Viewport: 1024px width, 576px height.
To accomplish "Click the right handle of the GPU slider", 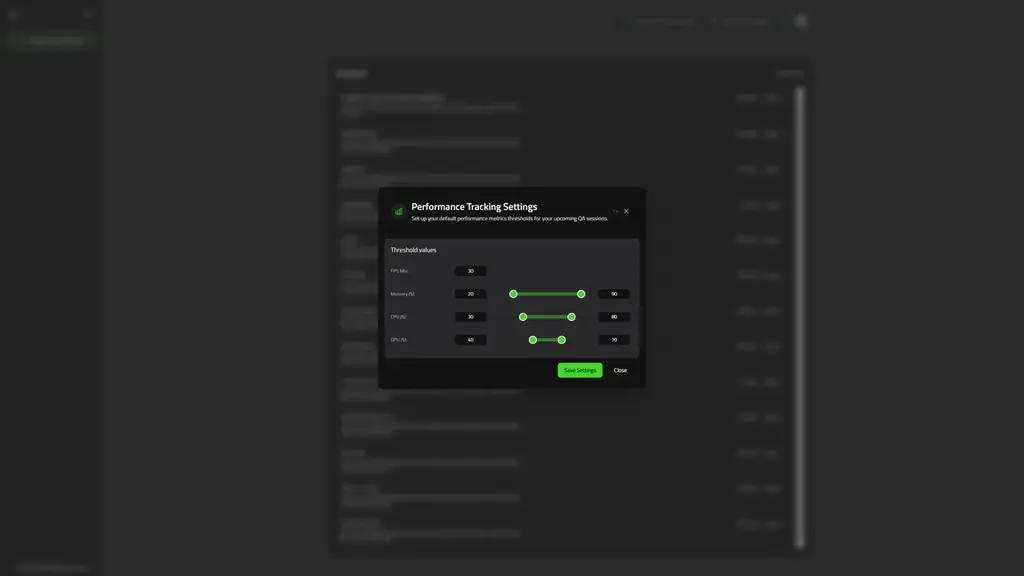I will point(561,339).
